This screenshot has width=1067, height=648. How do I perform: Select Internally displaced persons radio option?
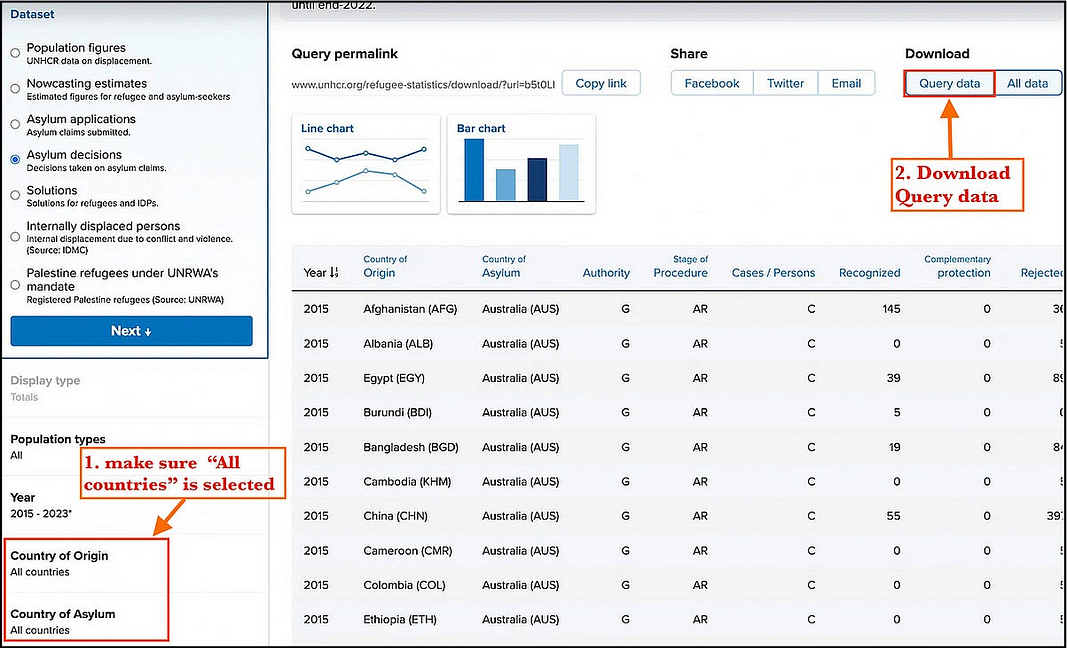15,237
